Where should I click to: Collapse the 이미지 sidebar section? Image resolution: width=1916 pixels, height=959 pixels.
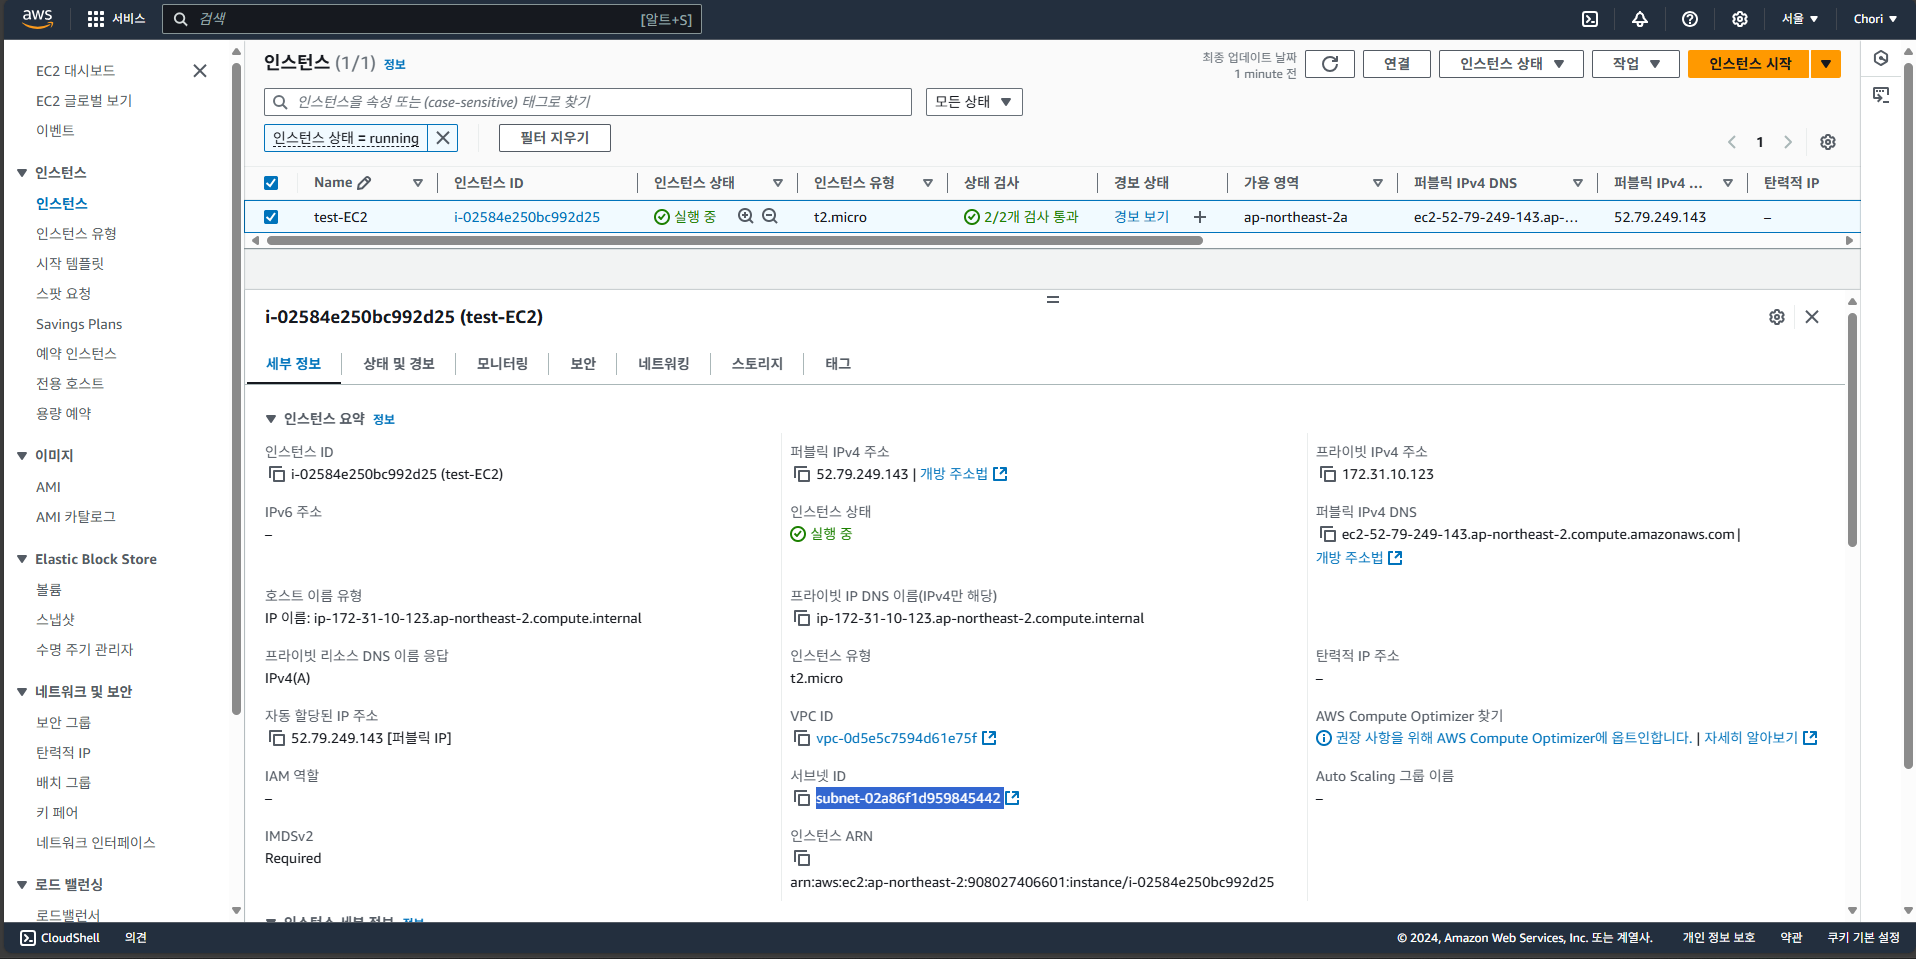(x=22, y=456)
